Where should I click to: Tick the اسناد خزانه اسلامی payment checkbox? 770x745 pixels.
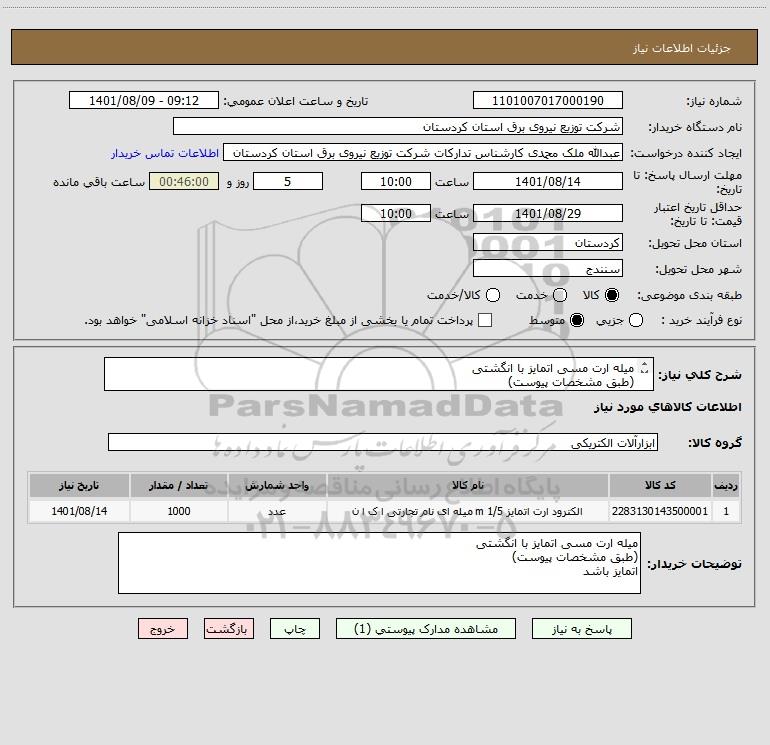click(x=485, y=320)
